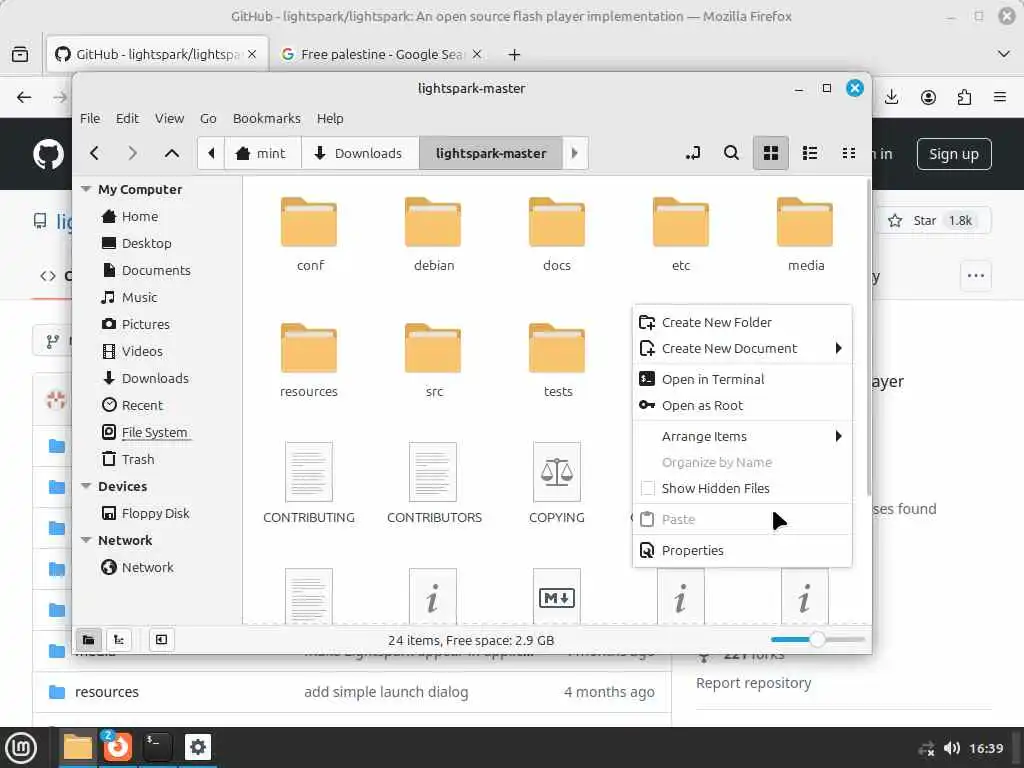Expand Arrange Items submenu

pyautogui.click(x=743, y=436)
